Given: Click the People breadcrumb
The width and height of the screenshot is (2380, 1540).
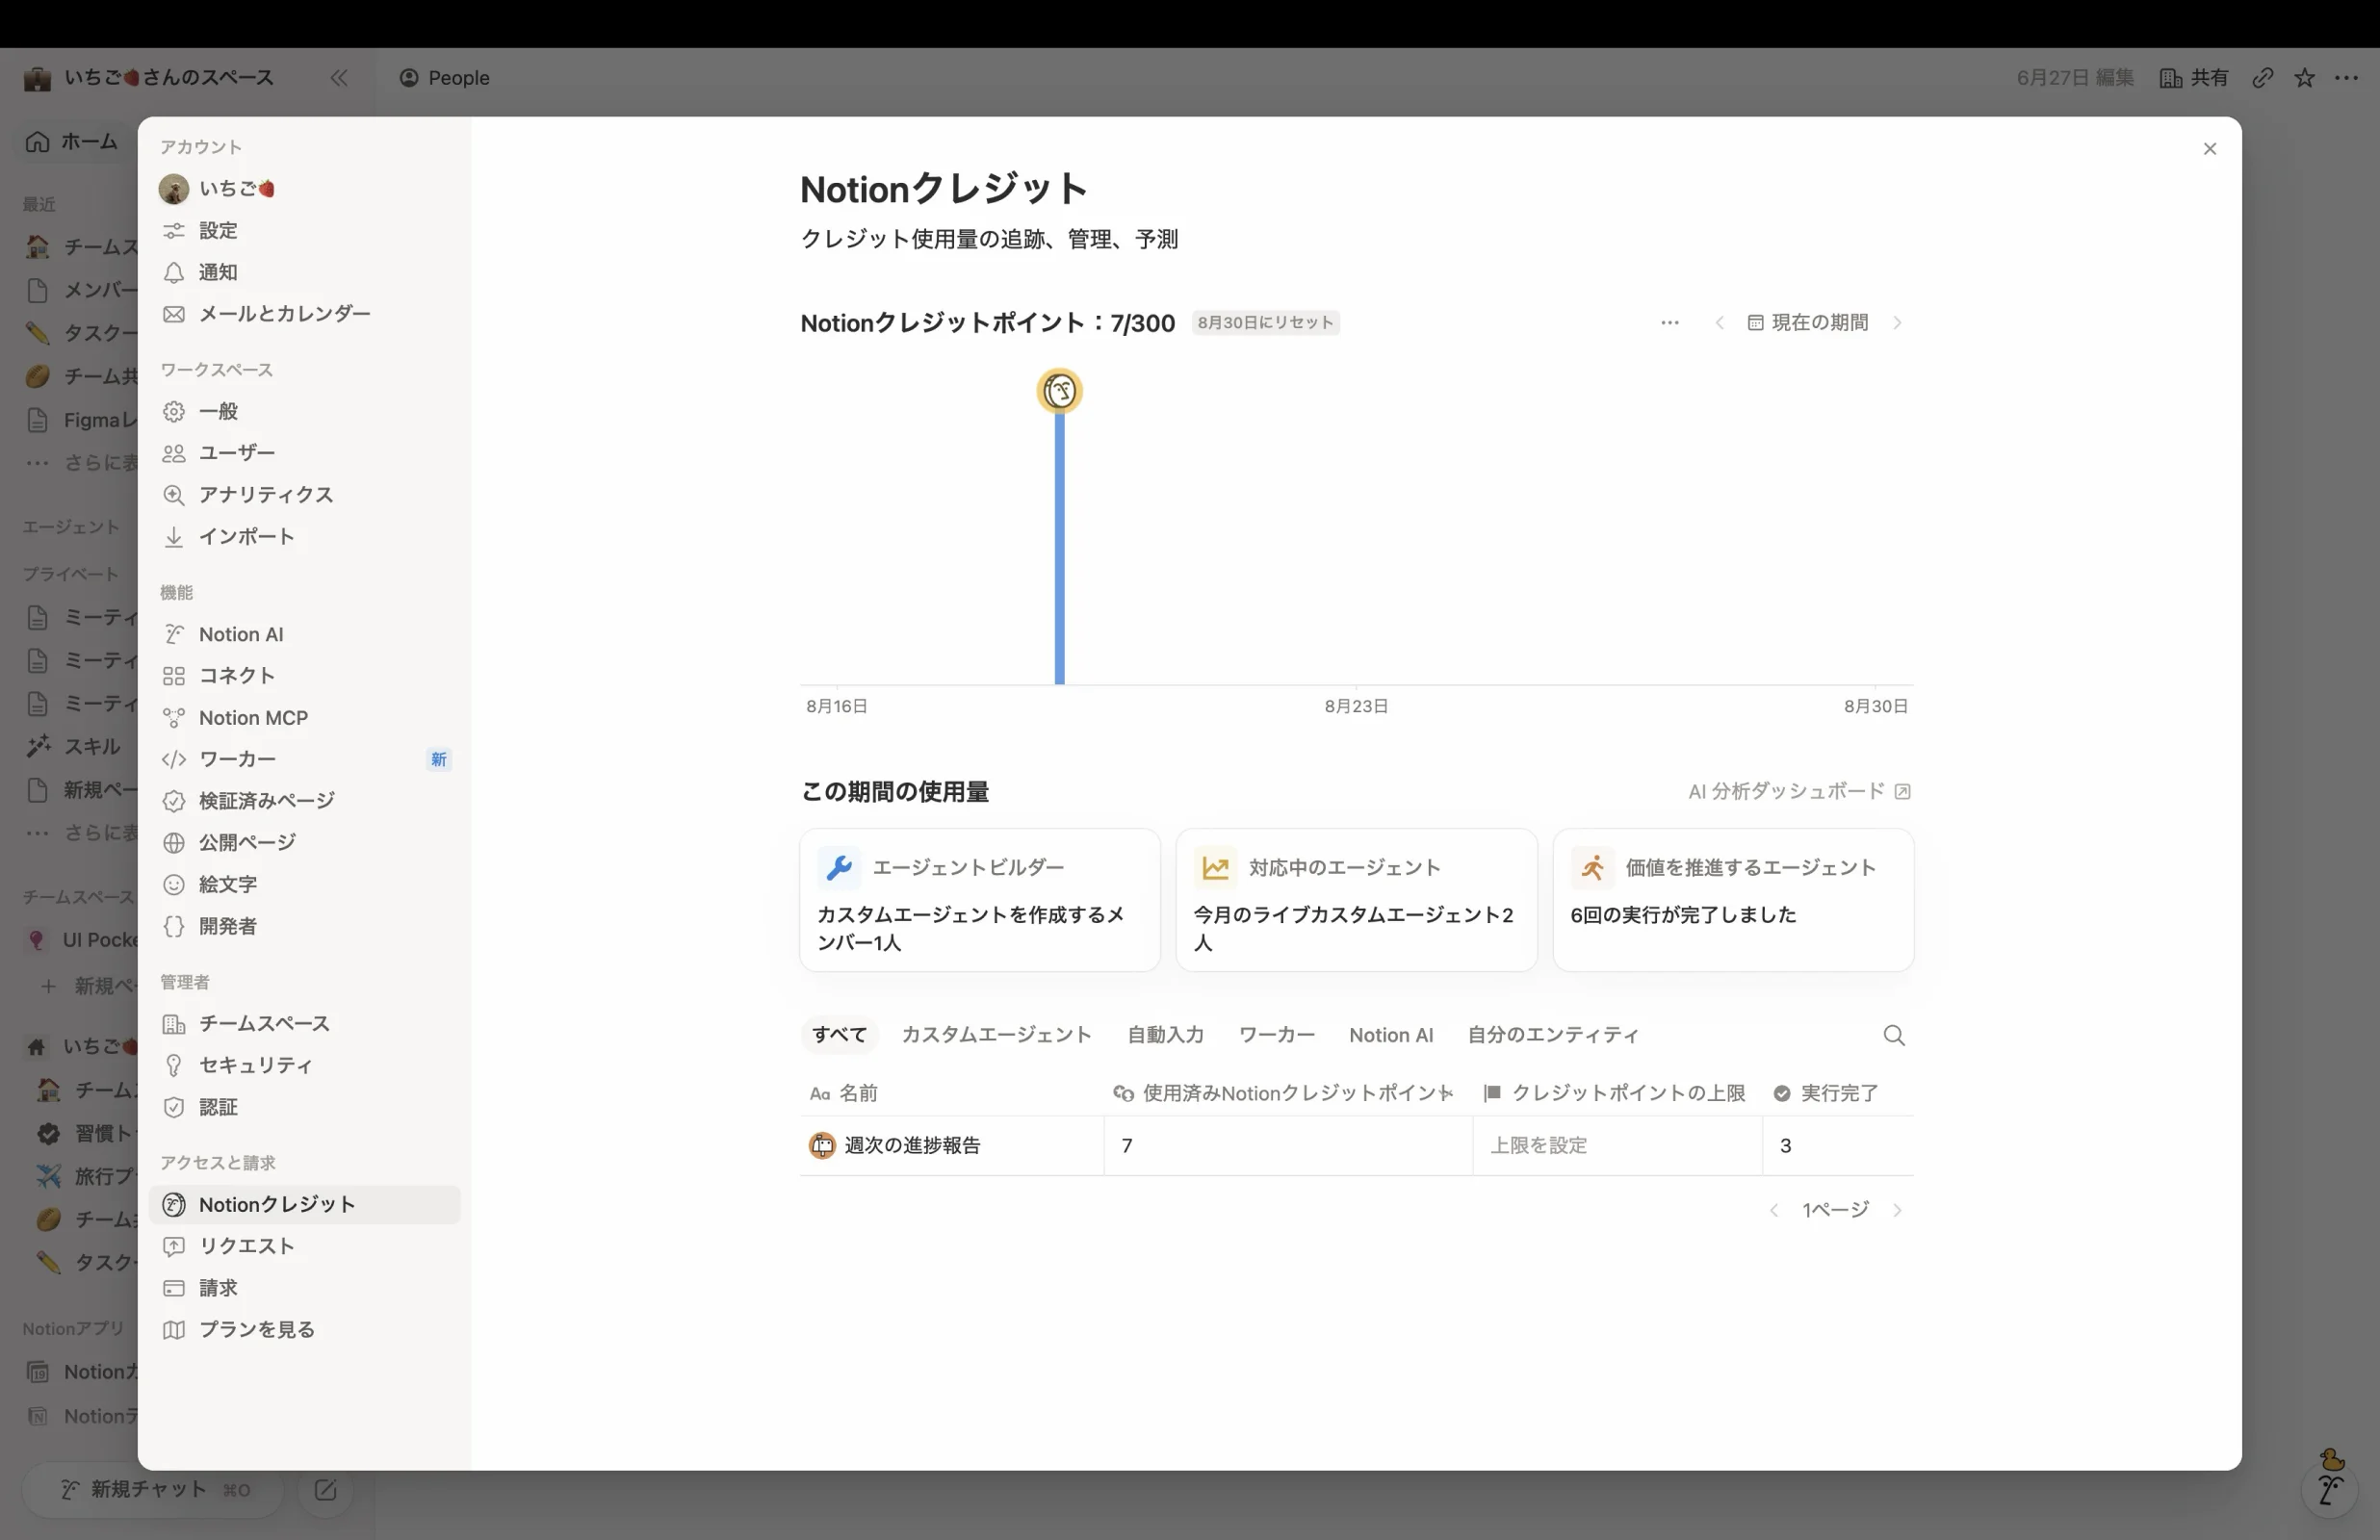Looking at the screenshot, I should pos(444,78).
